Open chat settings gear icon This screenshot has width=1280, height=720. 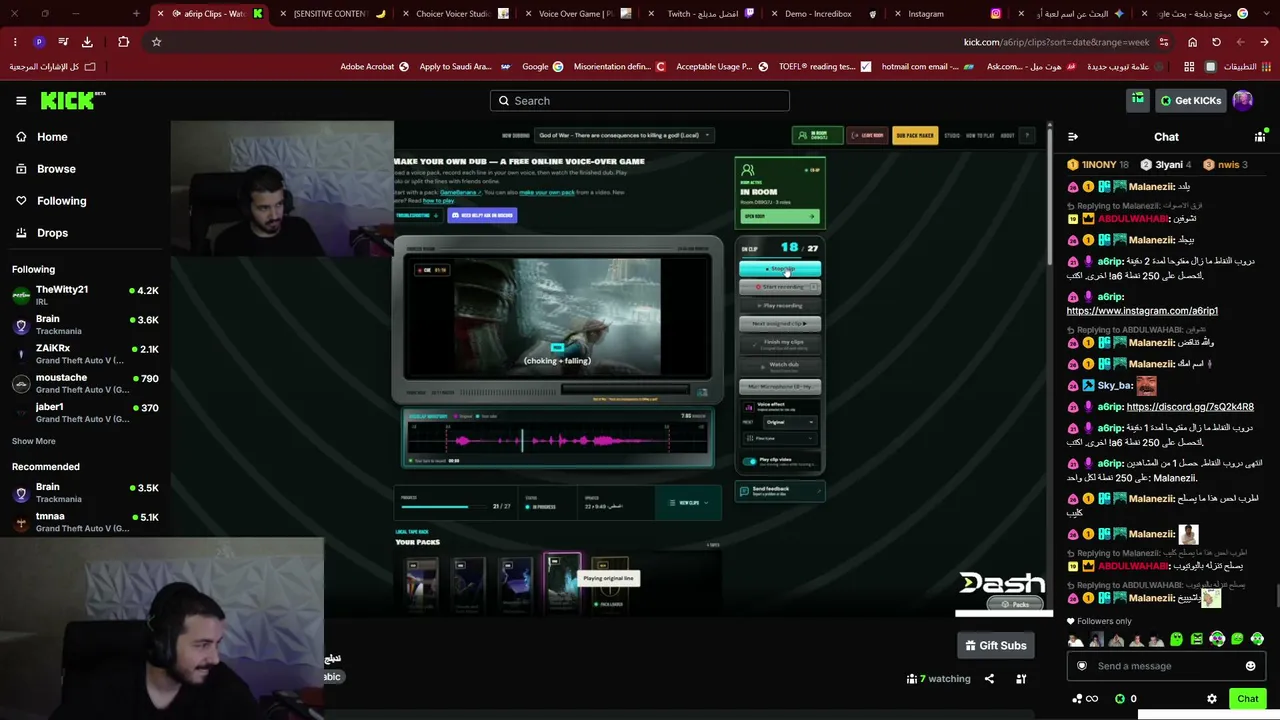coord(1212,699)
